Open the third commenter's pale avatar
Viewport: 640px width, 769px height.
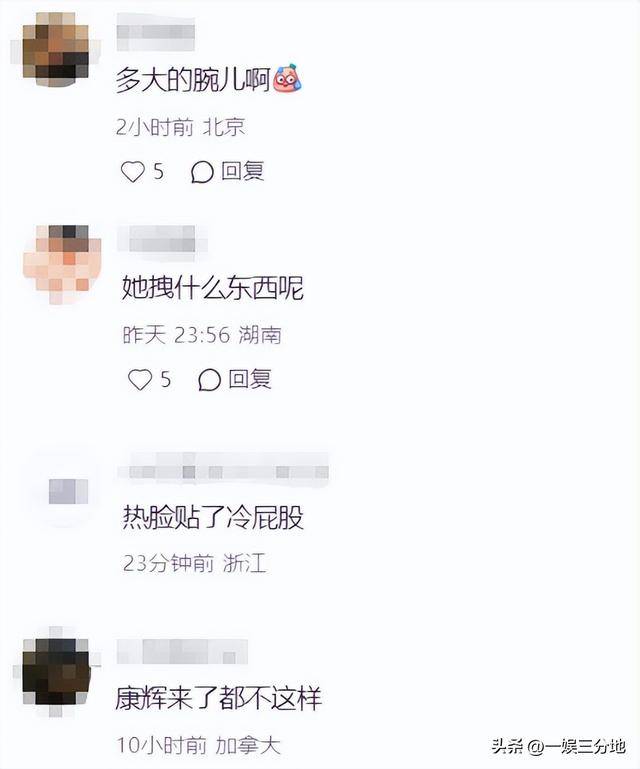click(x=68, y=491)
